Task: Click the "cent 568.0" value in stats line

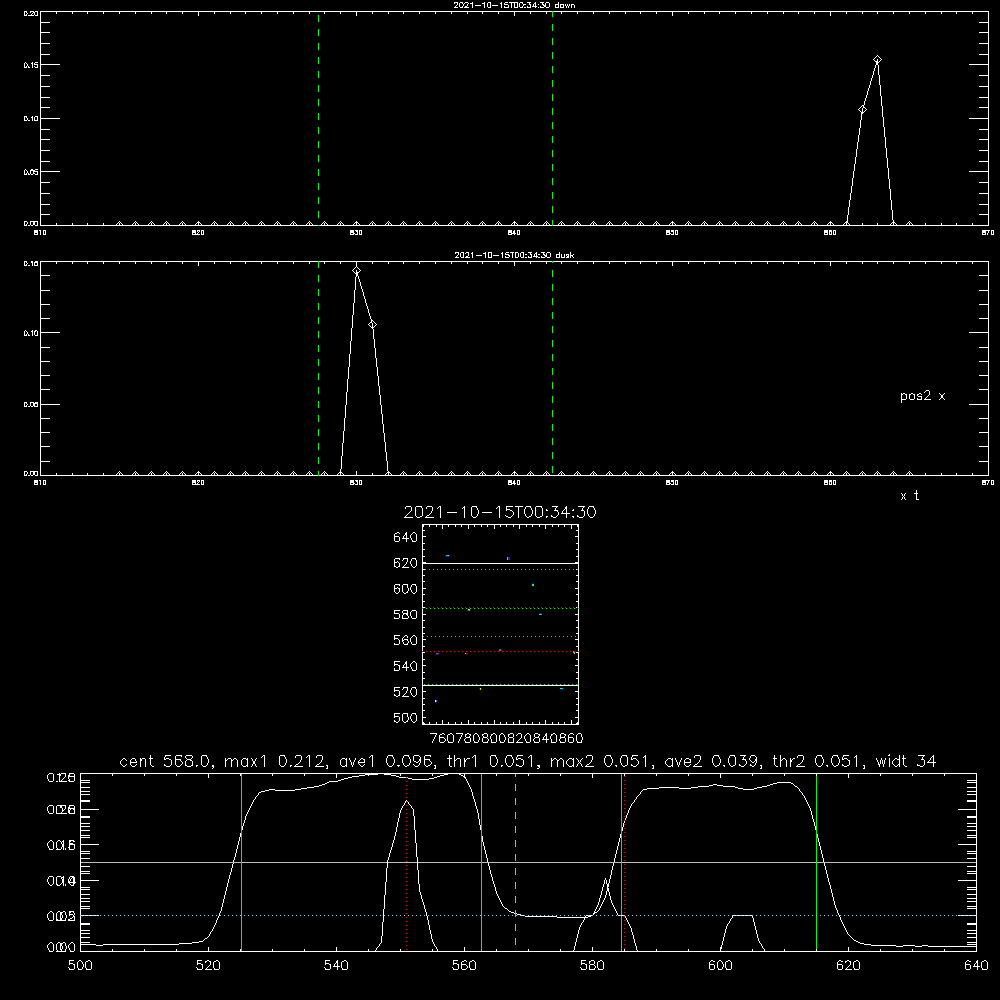Action: (165, 761)
